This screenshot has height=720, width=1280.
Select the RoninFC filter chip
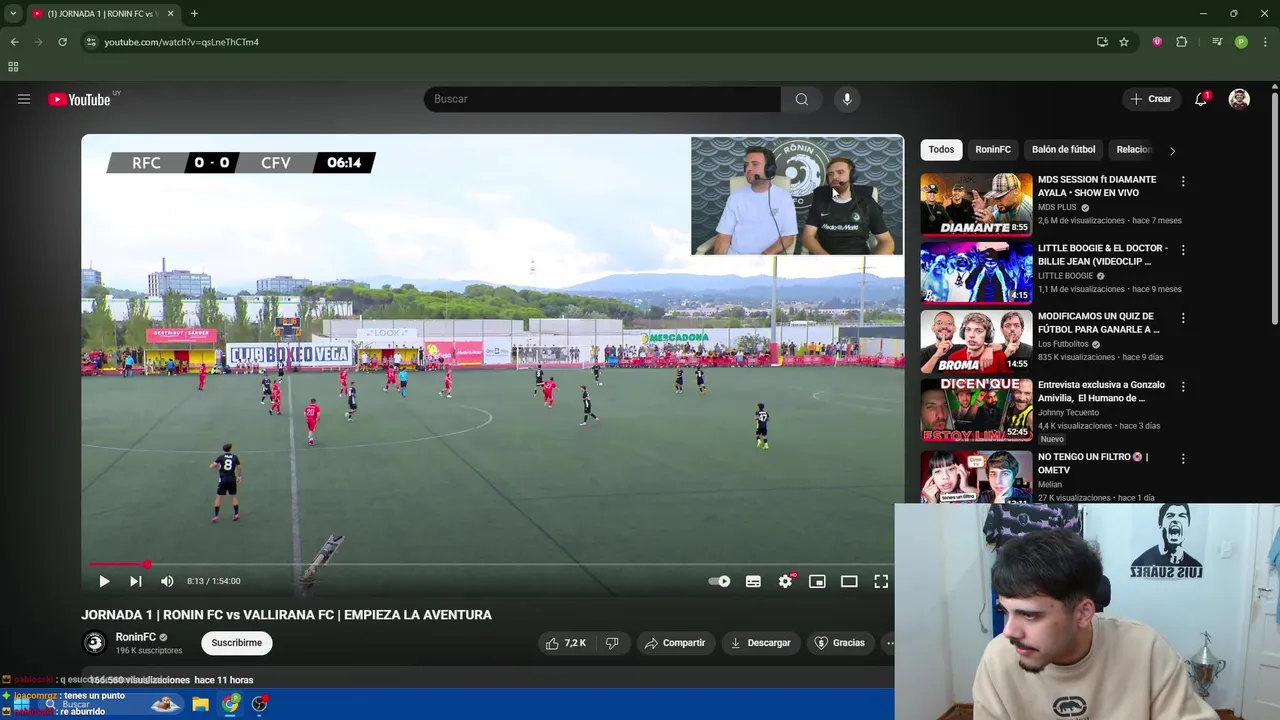coord(993,149)
